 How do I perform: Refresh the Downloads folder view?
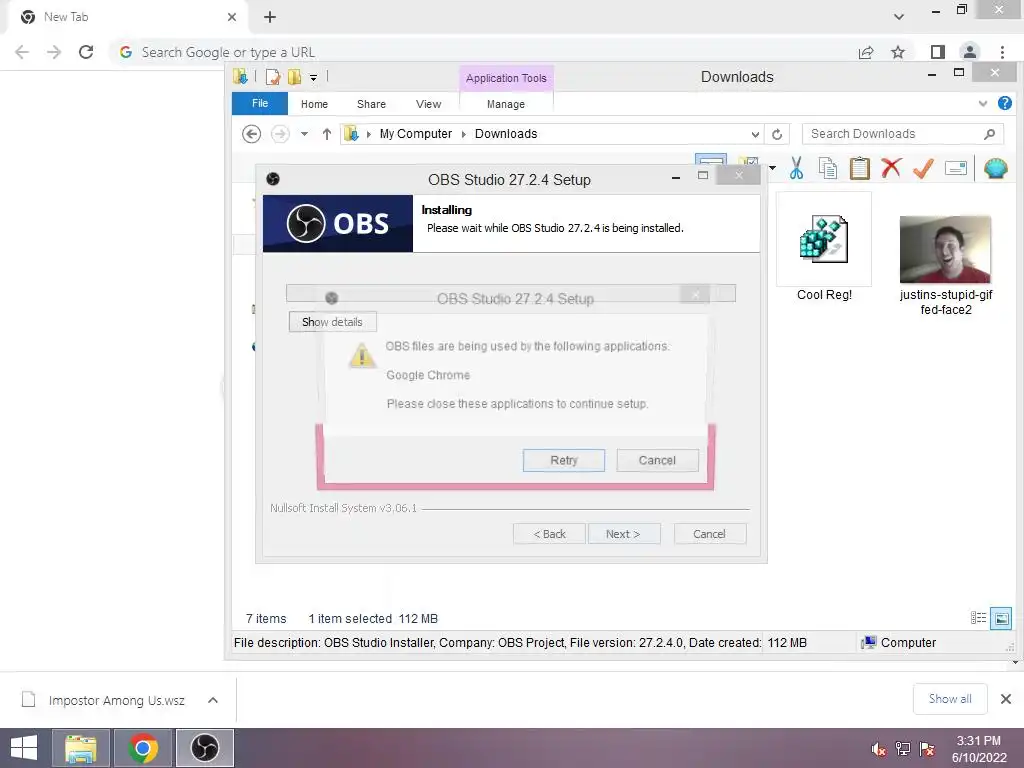tap(777, 135)
